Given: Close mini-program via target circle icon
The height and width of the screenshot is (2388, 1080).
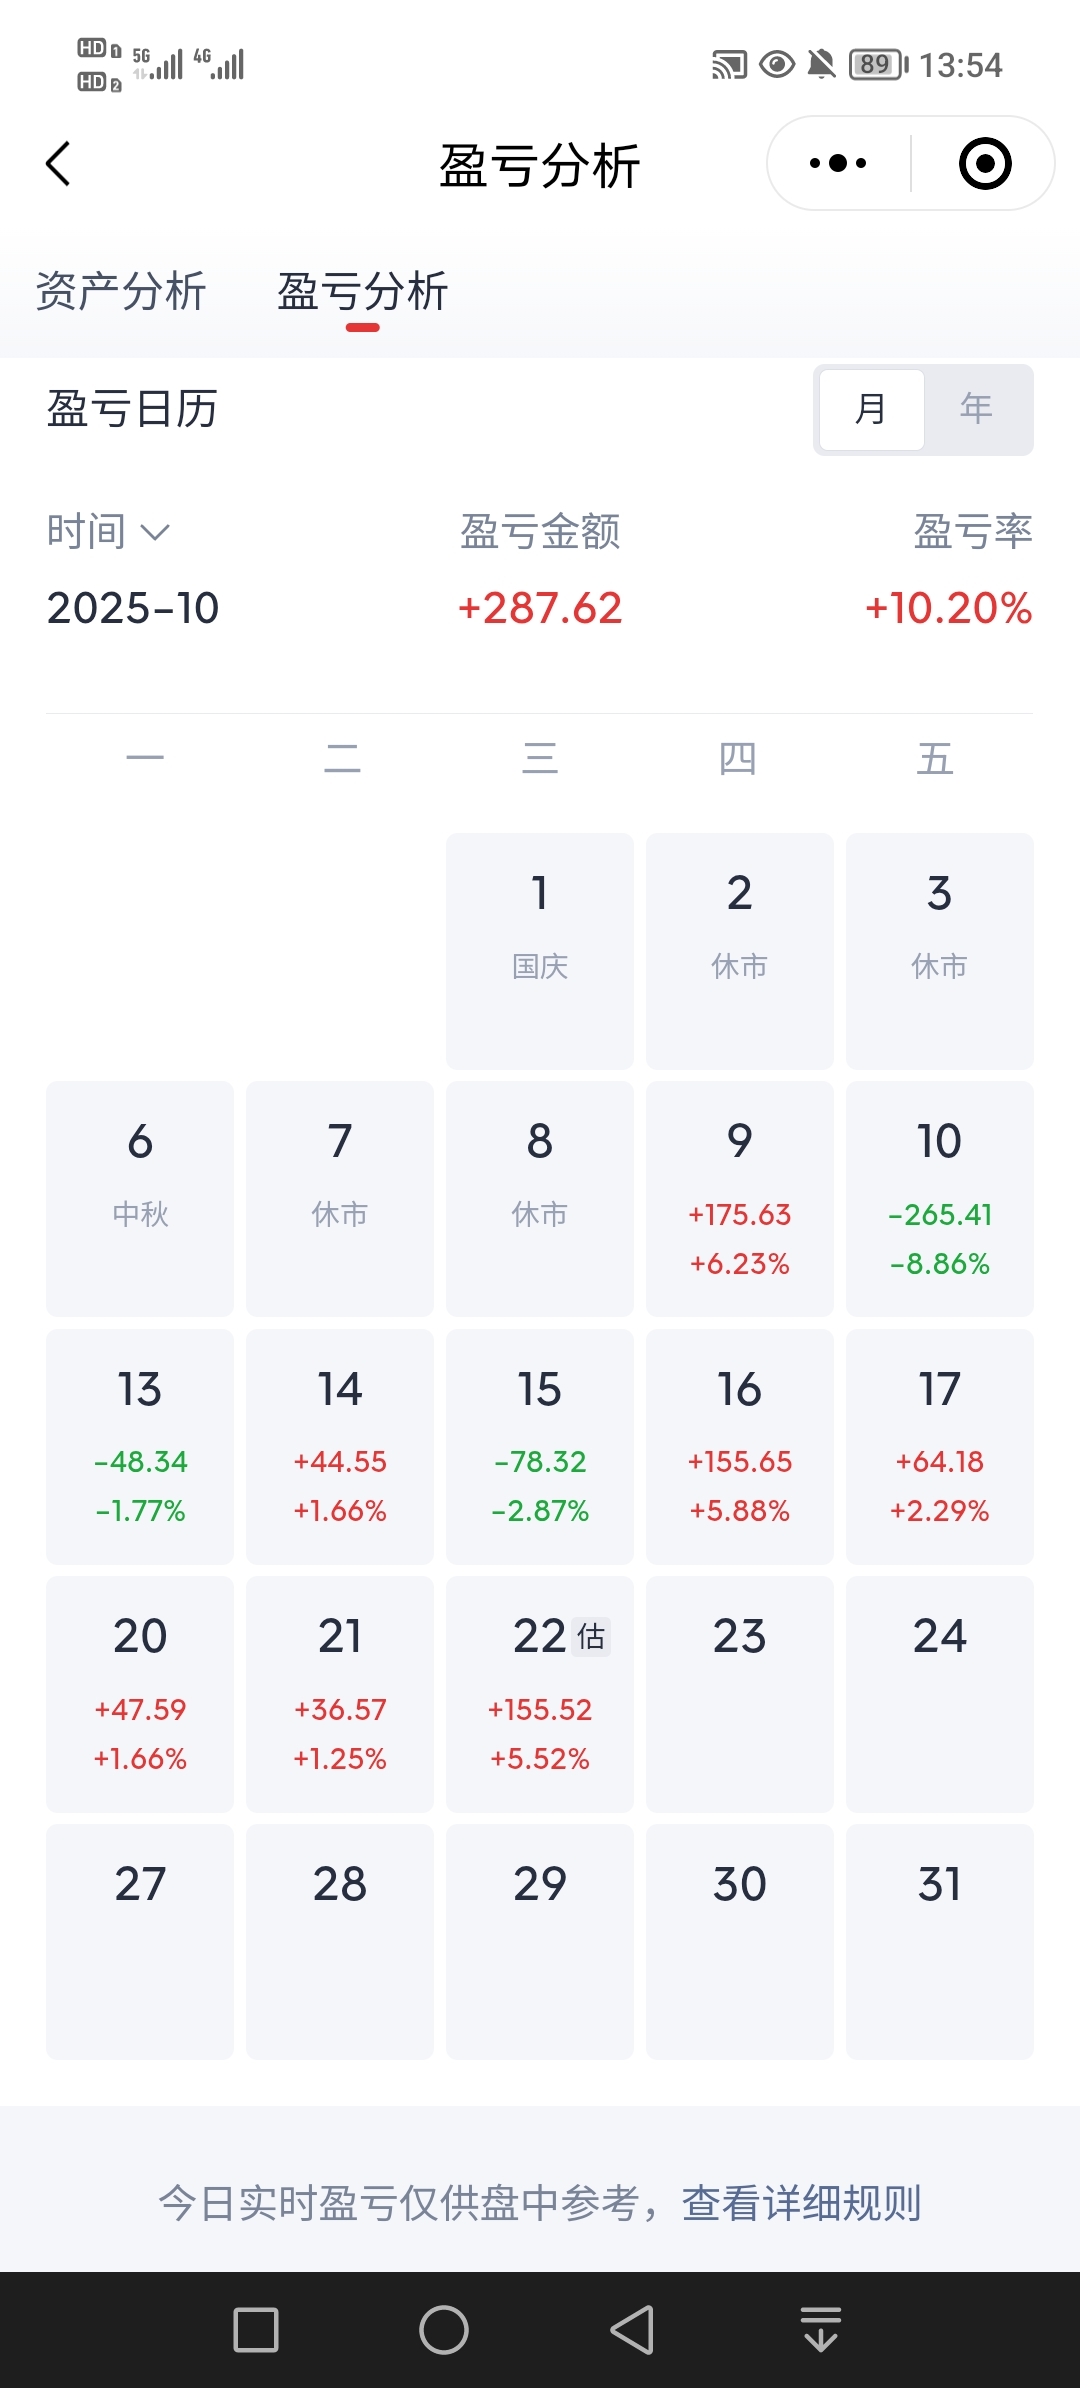Looking at the screenshot, I should click(x=984, y=164).
